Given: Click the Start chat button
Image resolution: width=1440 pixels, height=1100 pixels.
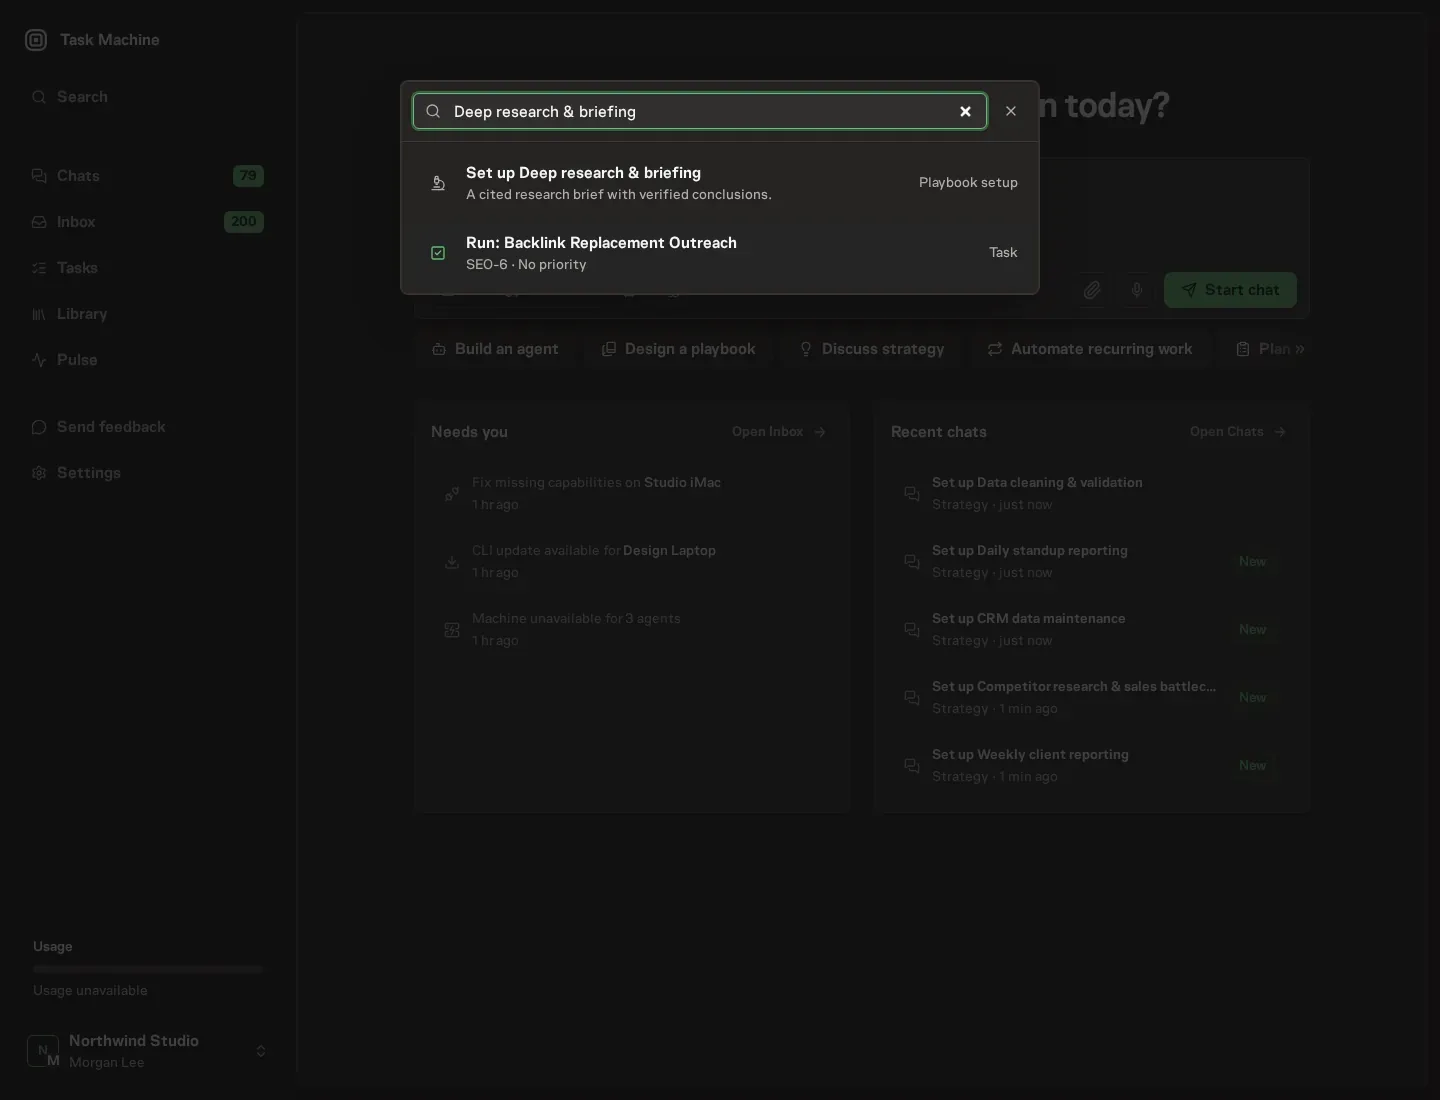Looking at the screenshot, I should pyautogui.click(x=1230, y=290).
